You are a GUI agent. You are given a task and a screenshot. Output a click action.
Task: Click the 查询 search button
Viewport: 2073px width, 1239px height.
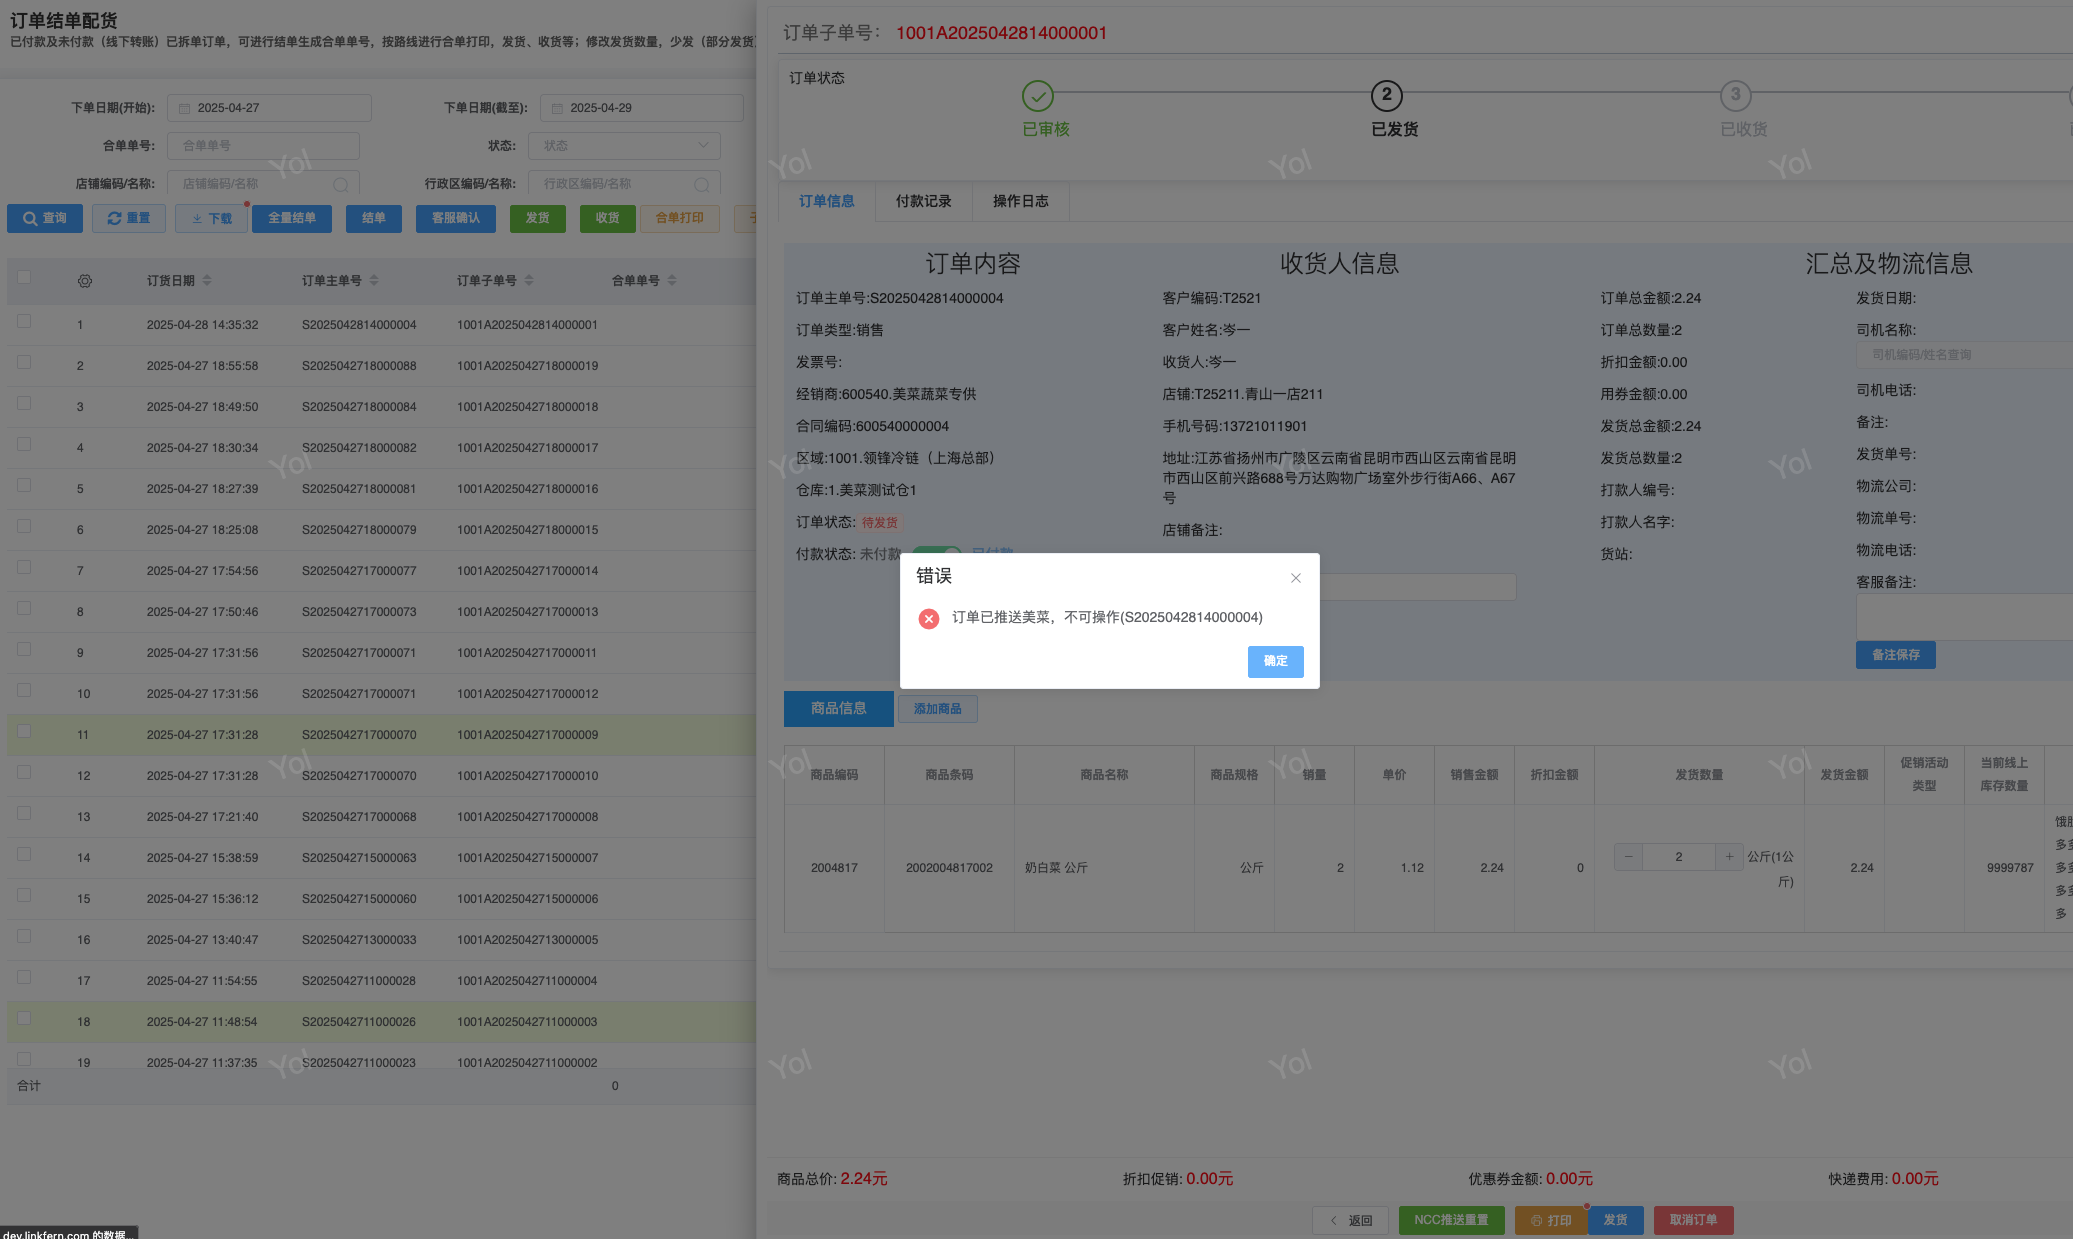45,218
